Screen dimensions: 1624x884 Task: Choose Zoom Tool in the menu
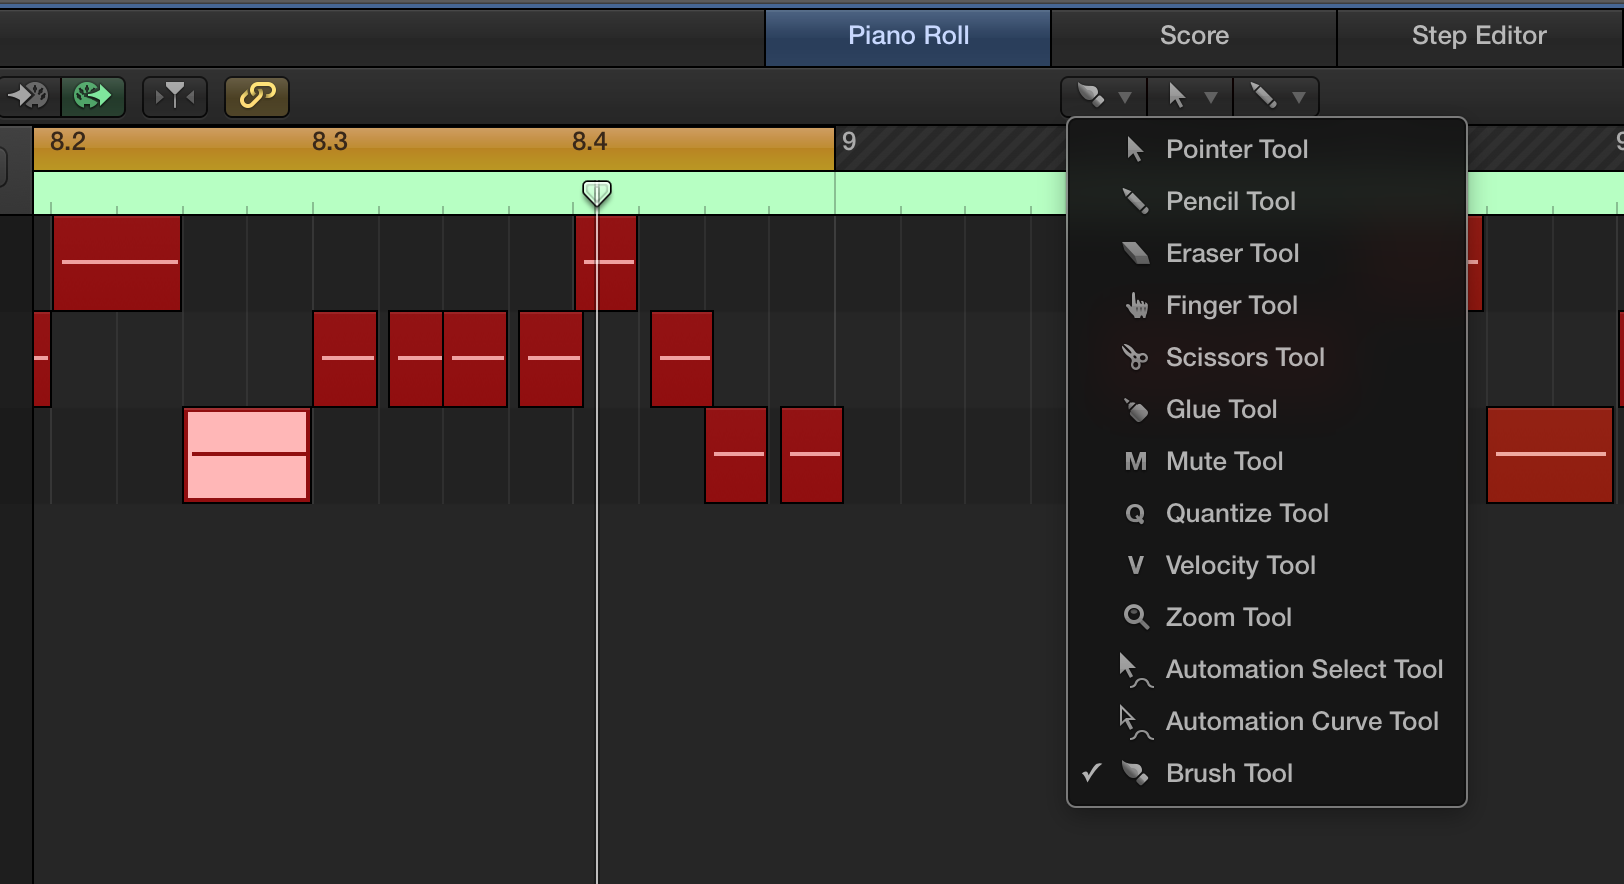(x=1267, y=617)
